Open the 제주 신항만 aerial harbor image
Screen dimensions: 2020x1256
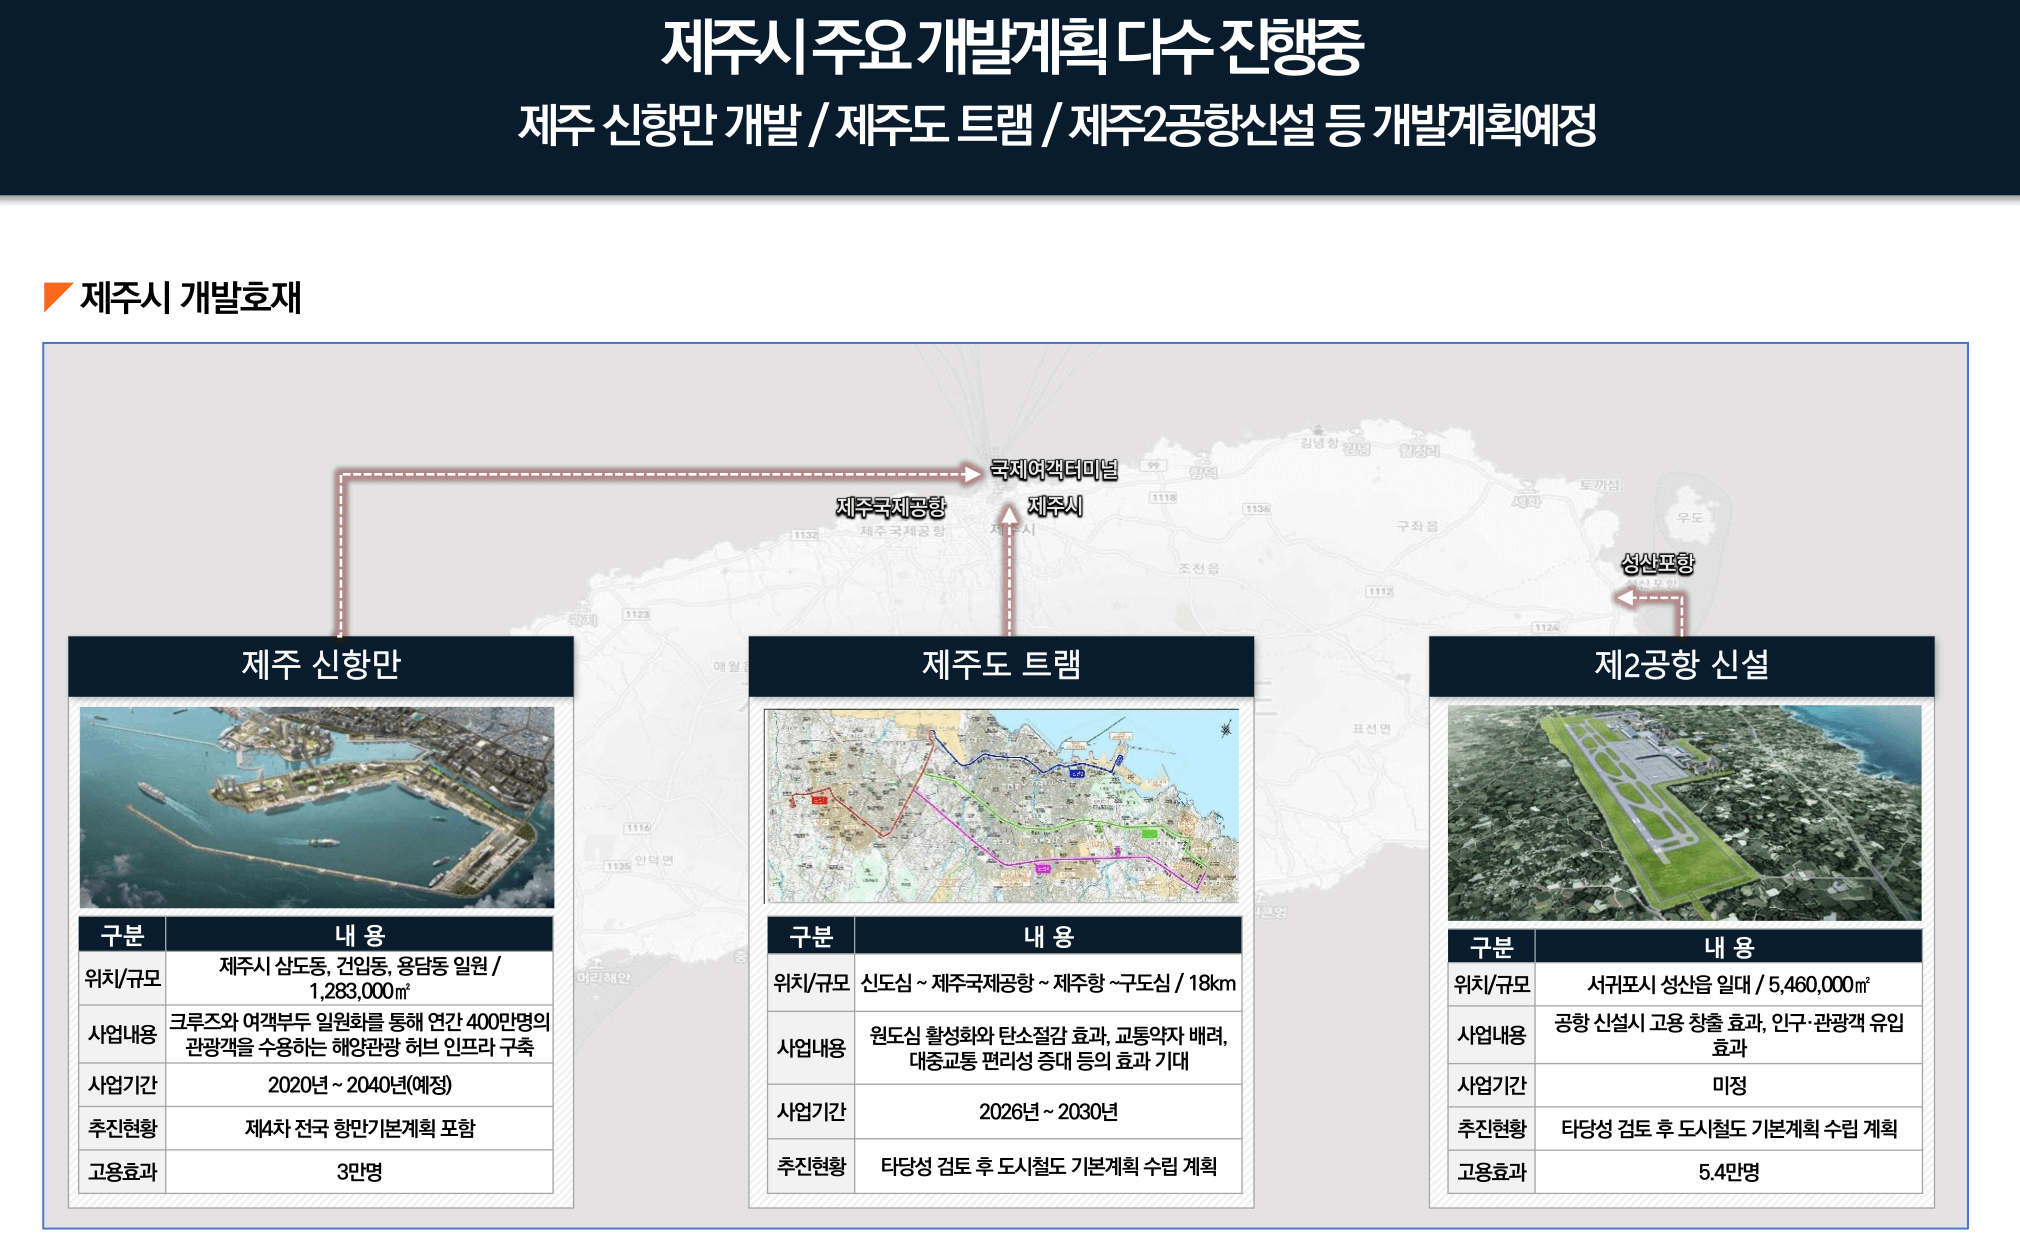316,807
